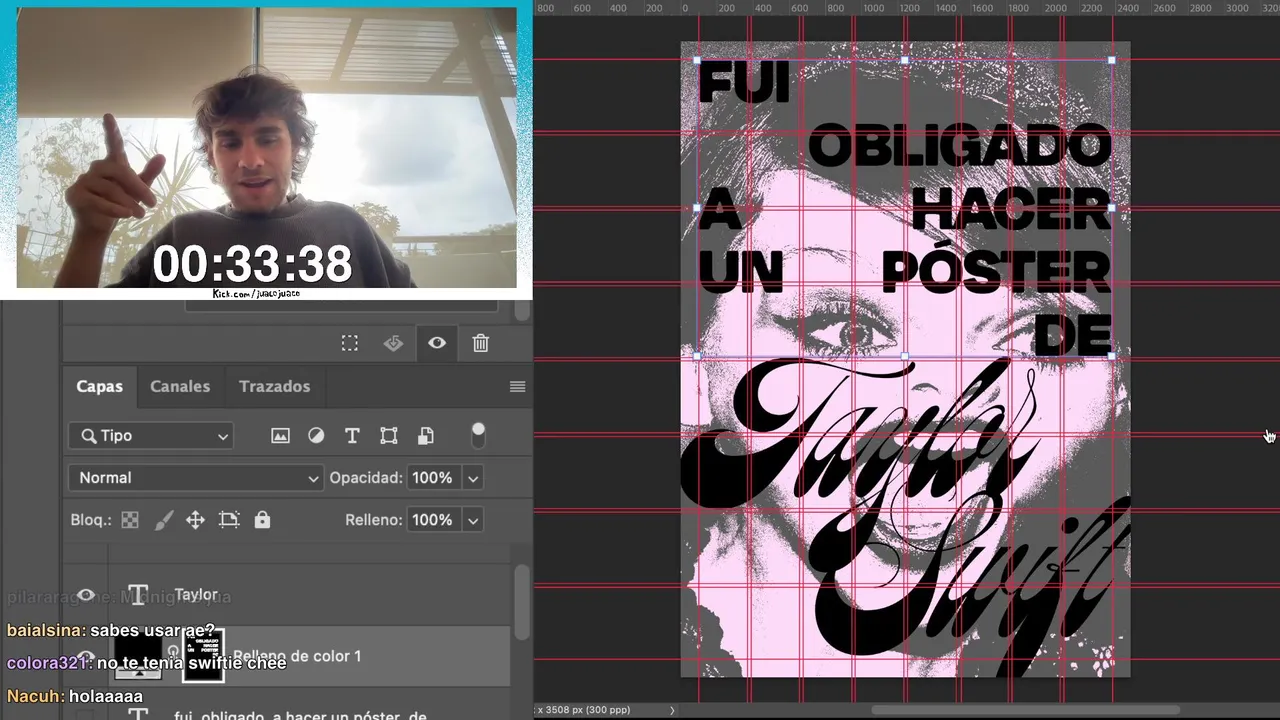Open the Tipo layer filter dropdown
Screen dimensions: 1280x720
(x=151, y=436)
